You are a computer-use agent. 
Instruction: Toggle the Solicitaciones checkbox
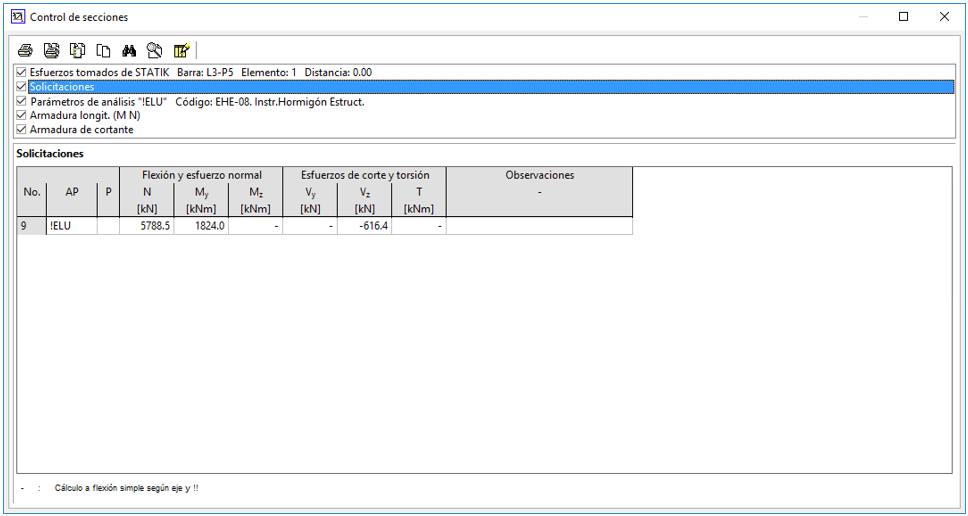point(22,87)
